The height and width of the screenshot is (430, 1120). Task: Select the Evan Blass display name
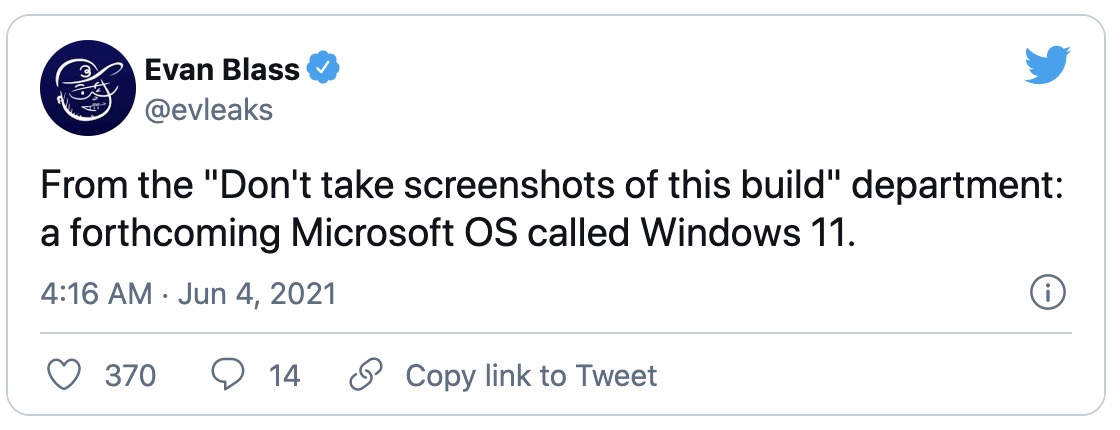click(x=222, y=69)
